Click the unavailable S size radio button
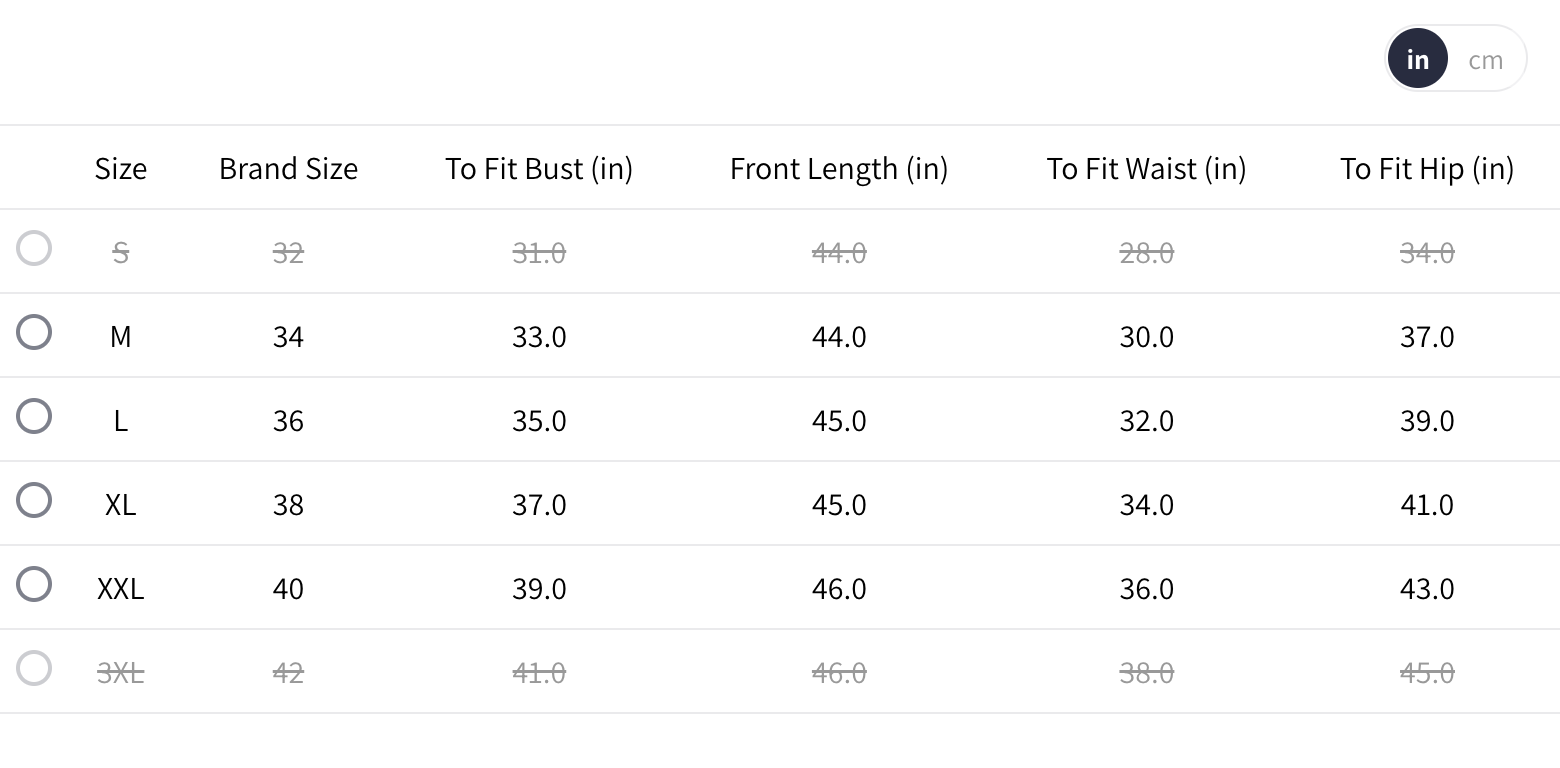Image resolution: width=1560 pixels, height=768 pixels. tap(34, 248)
